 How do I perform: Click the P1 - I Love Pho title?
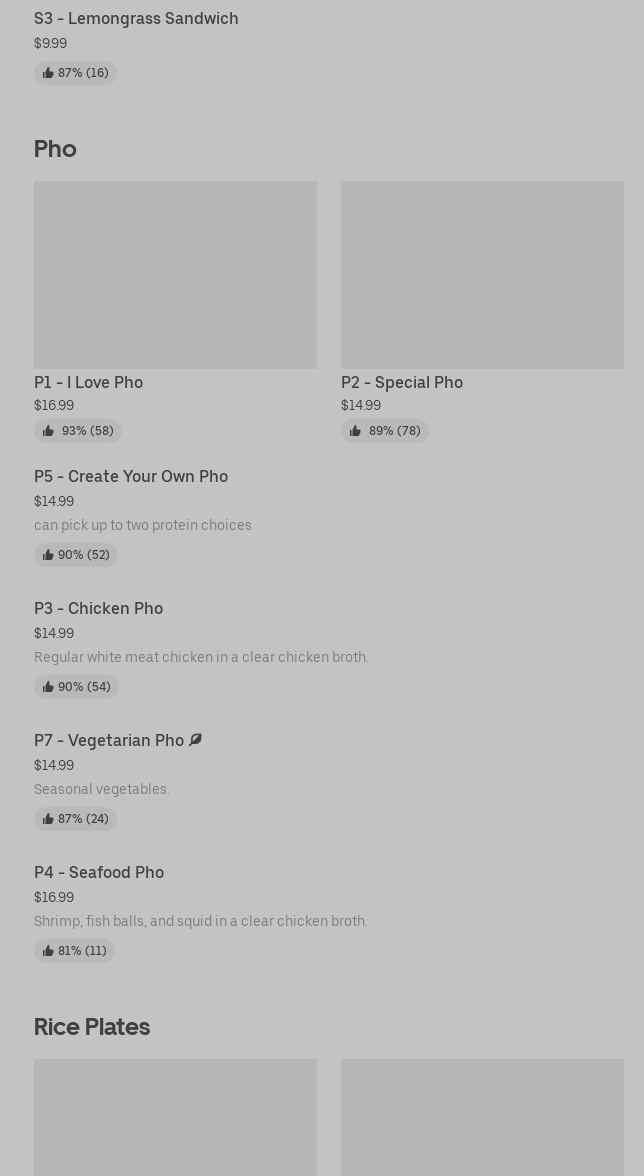pos(88,382)
